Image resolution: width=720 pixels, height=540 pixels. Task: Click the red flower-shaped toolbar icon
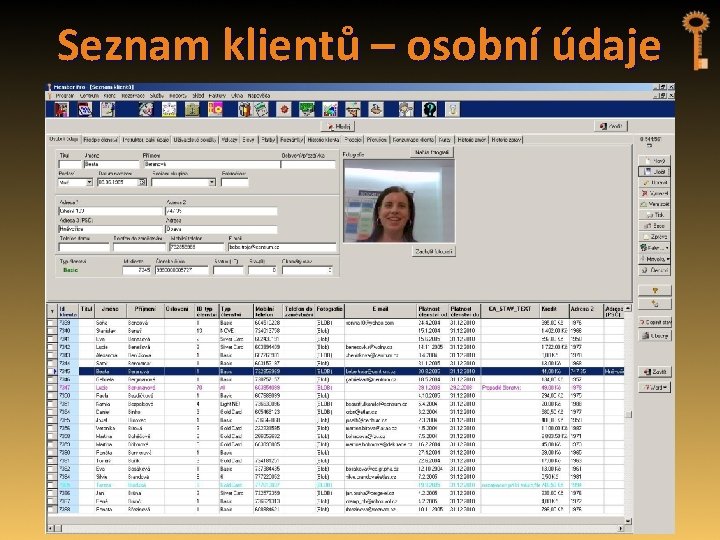tap(284, 109)
